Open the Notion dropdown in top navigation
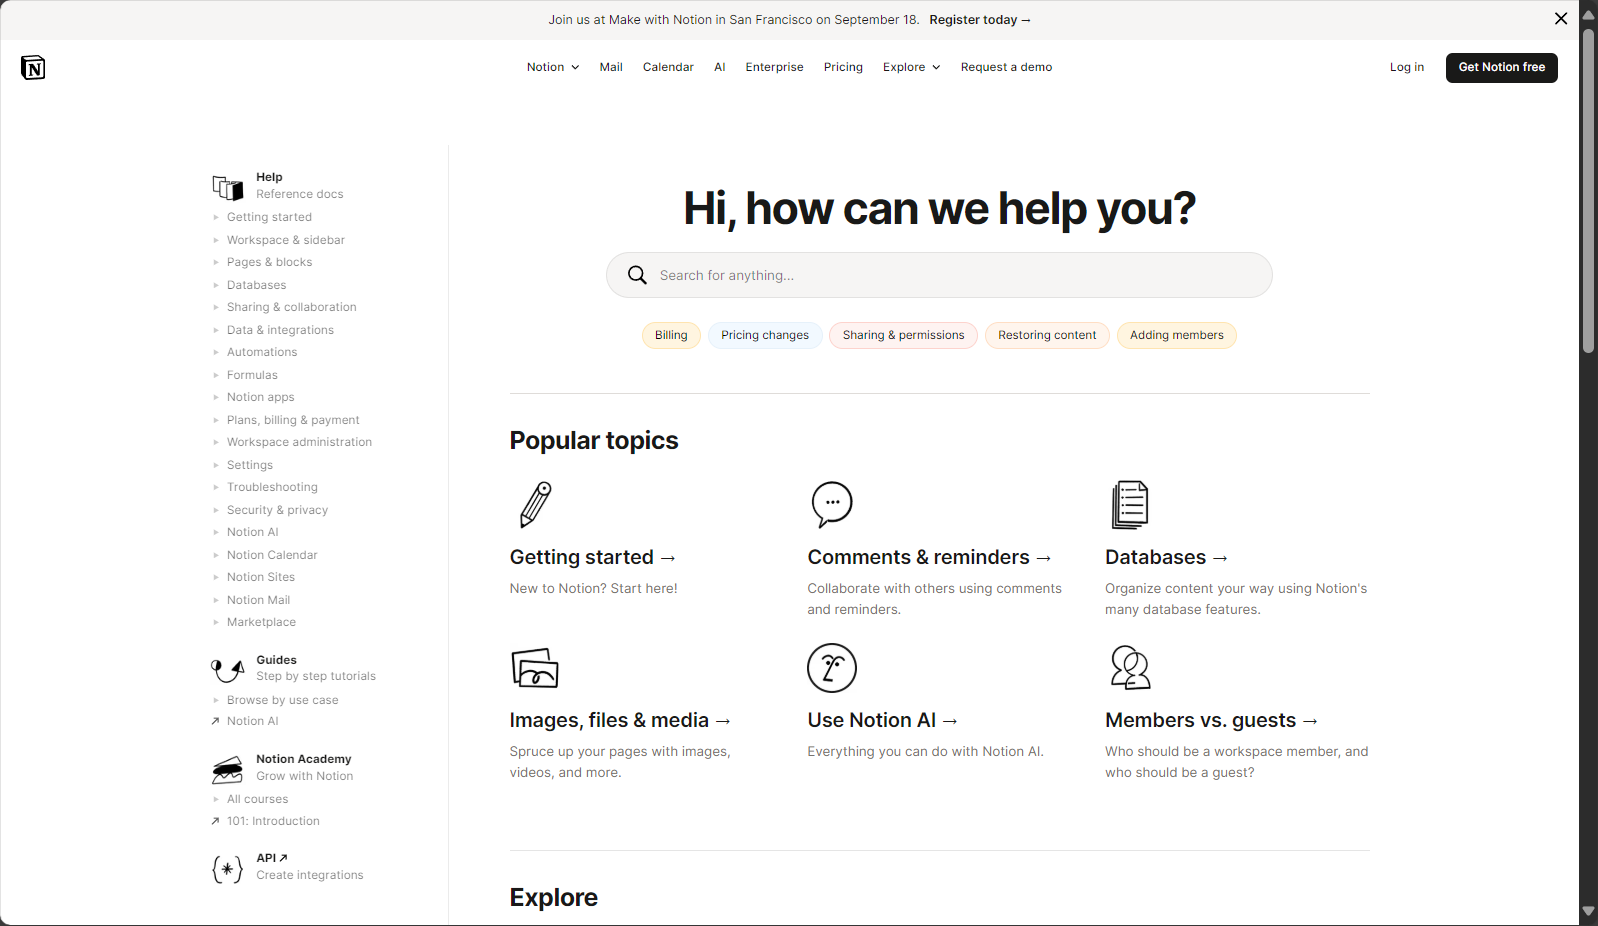Viewport: 1598px width, 926px height. 553,67
